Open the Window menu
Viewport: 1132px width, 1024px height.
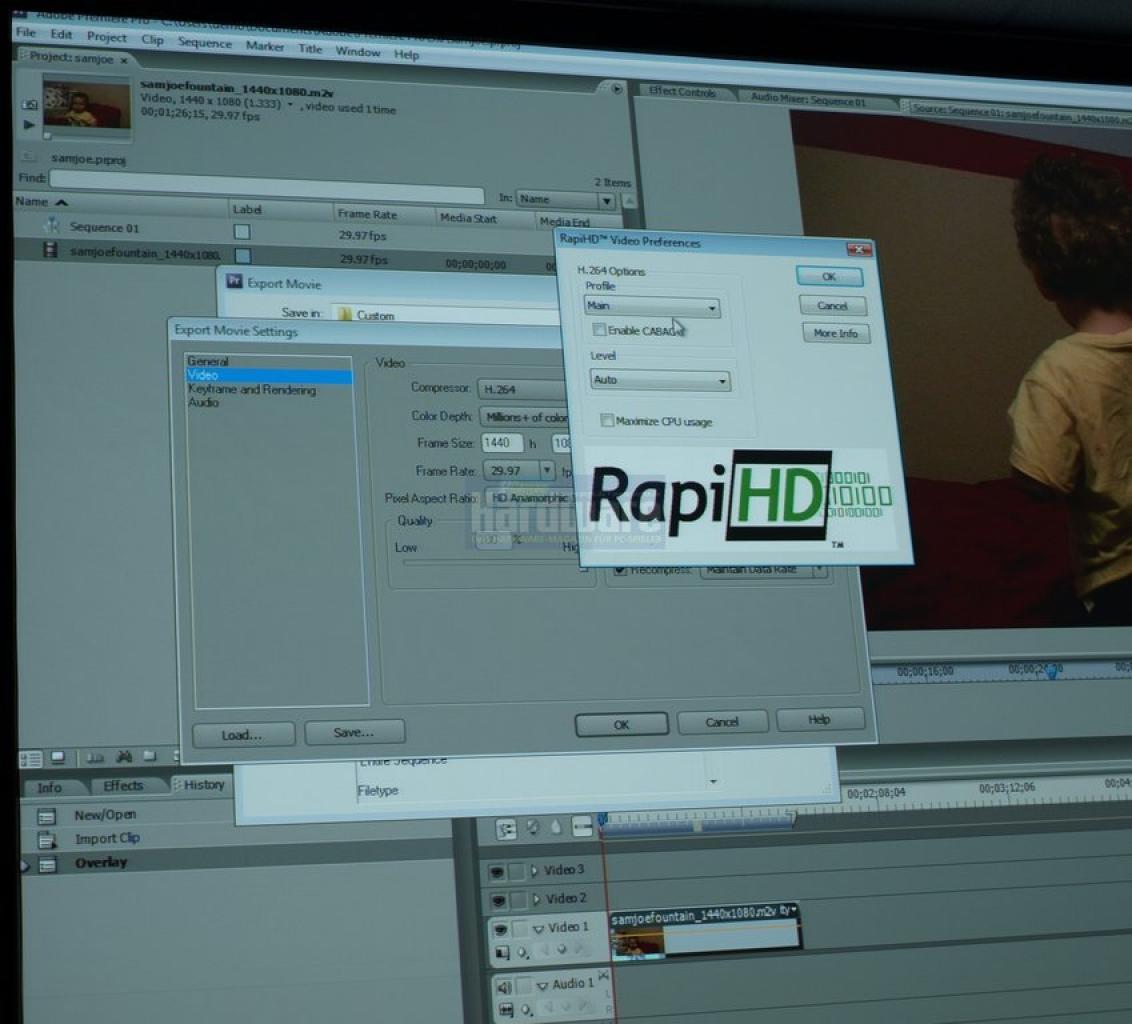(x=358, y=51)
